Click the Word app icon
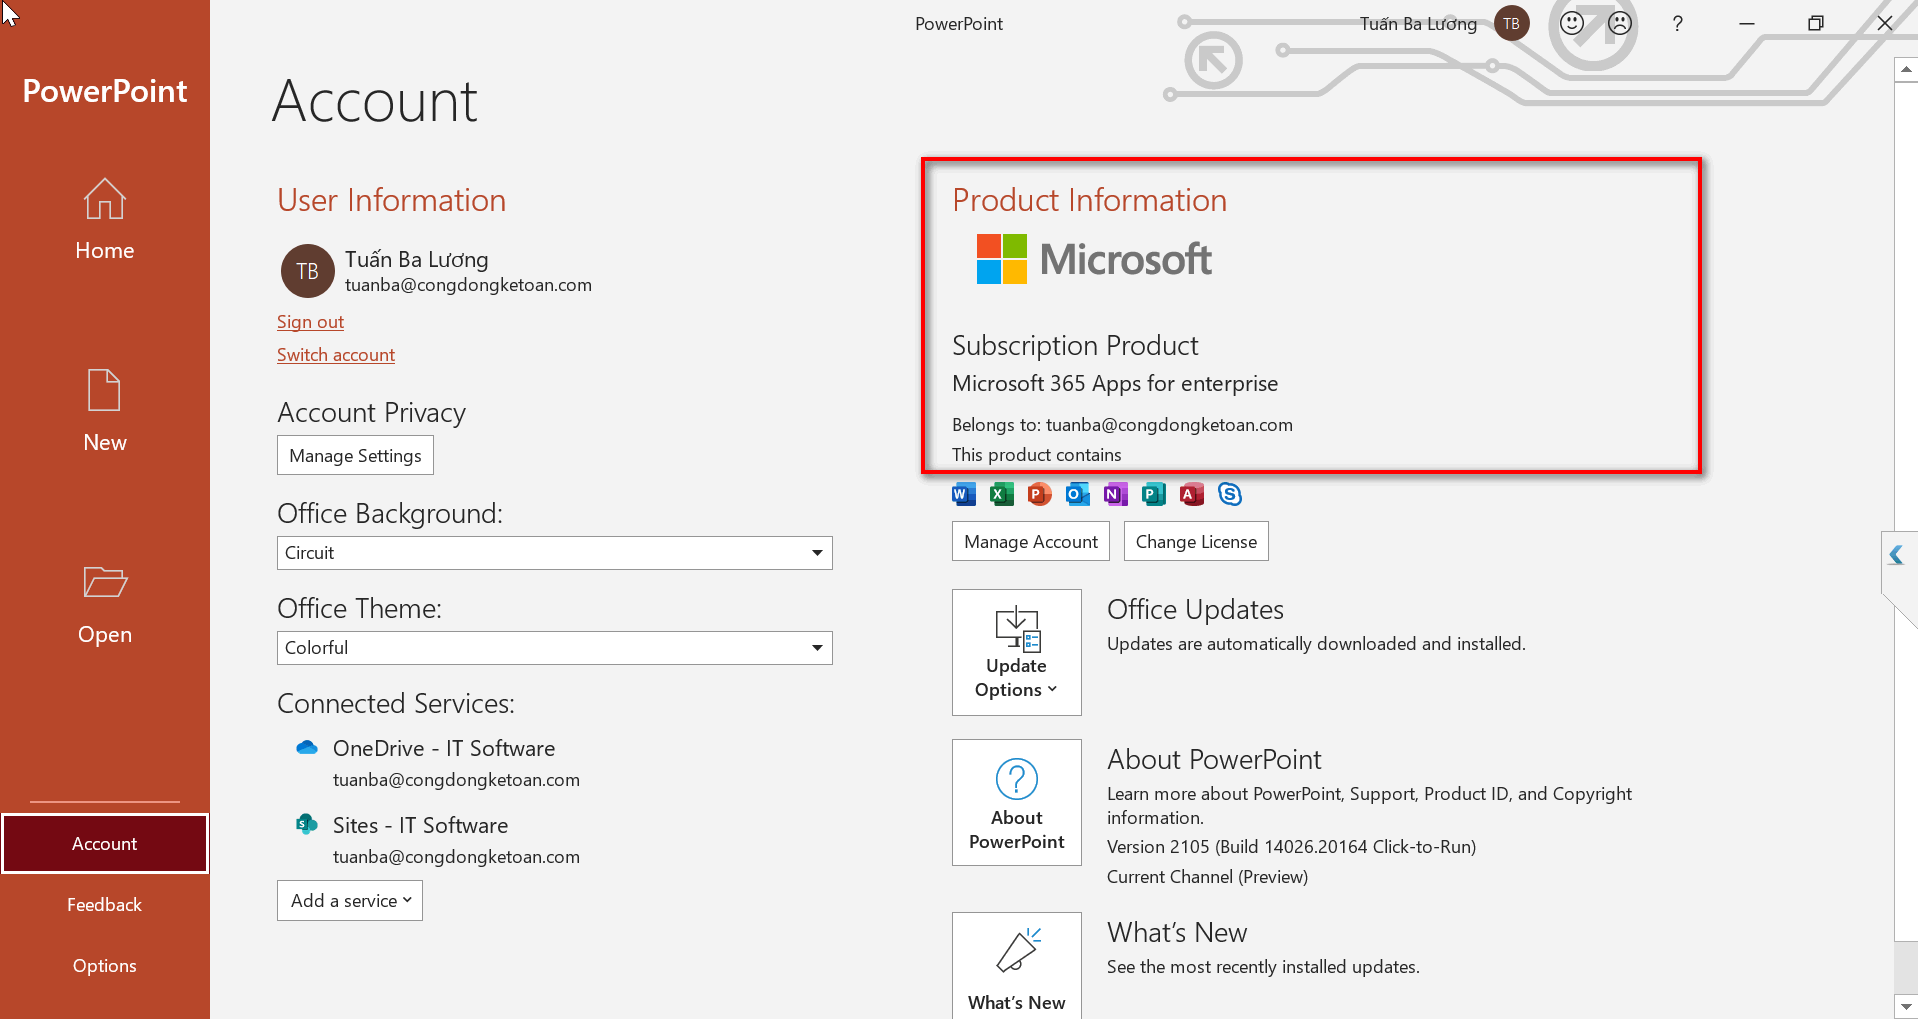This screenshot has width=1918, height=1019. (x=964, y=494)
